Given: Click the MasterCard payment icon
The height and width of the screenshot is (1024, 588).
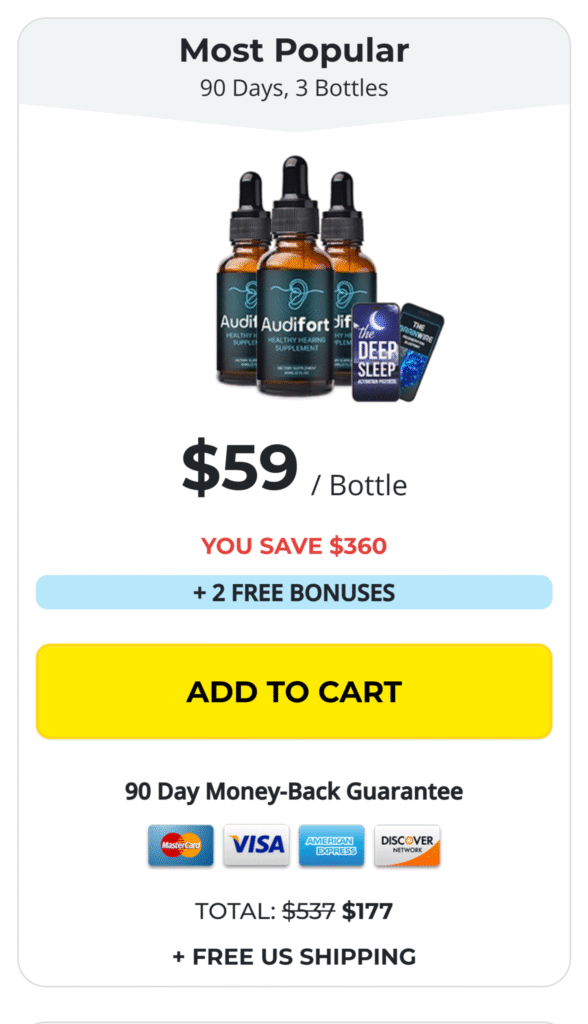Looking at the screenshot, I should [180, 845].
